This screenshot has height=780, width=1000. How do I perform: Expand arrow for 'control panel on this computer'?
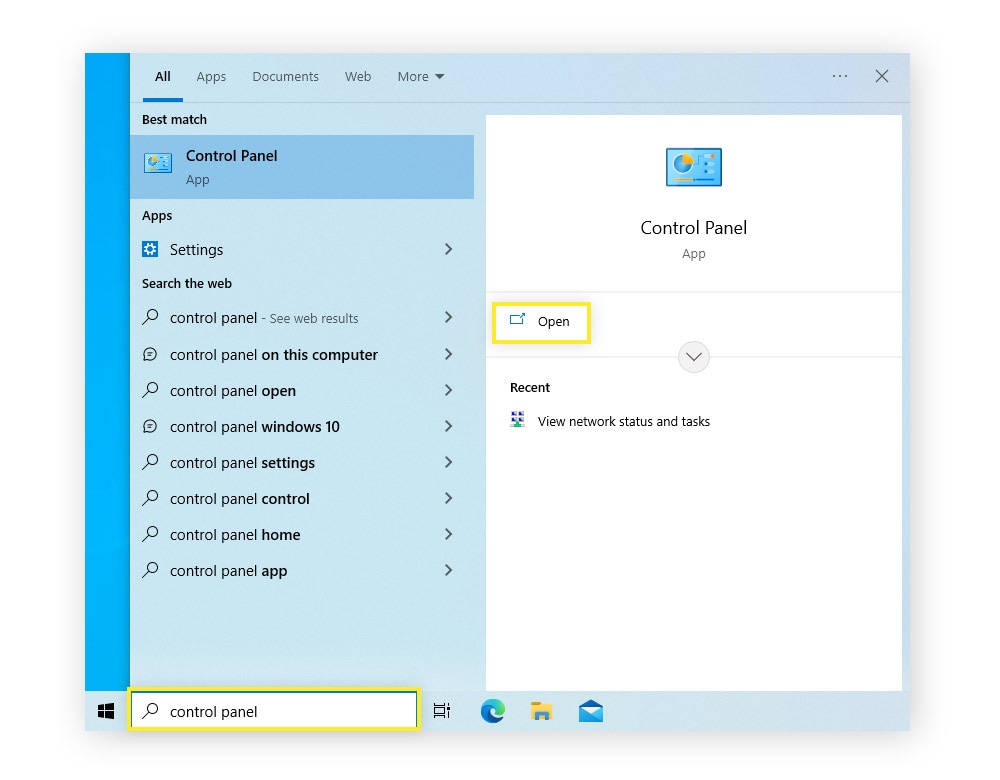(448, 354)
